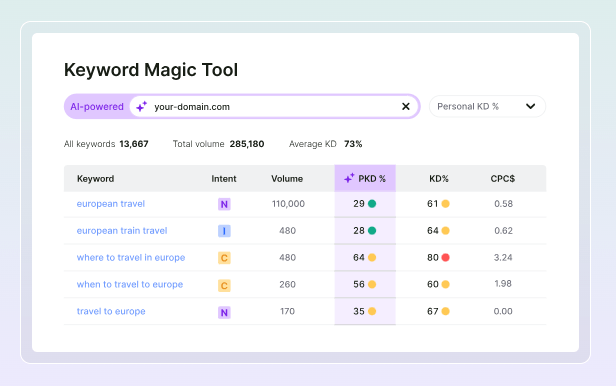The image size is (616, 386).
Task: Click volume 480 for european train travel
Action: coord(288,231)
